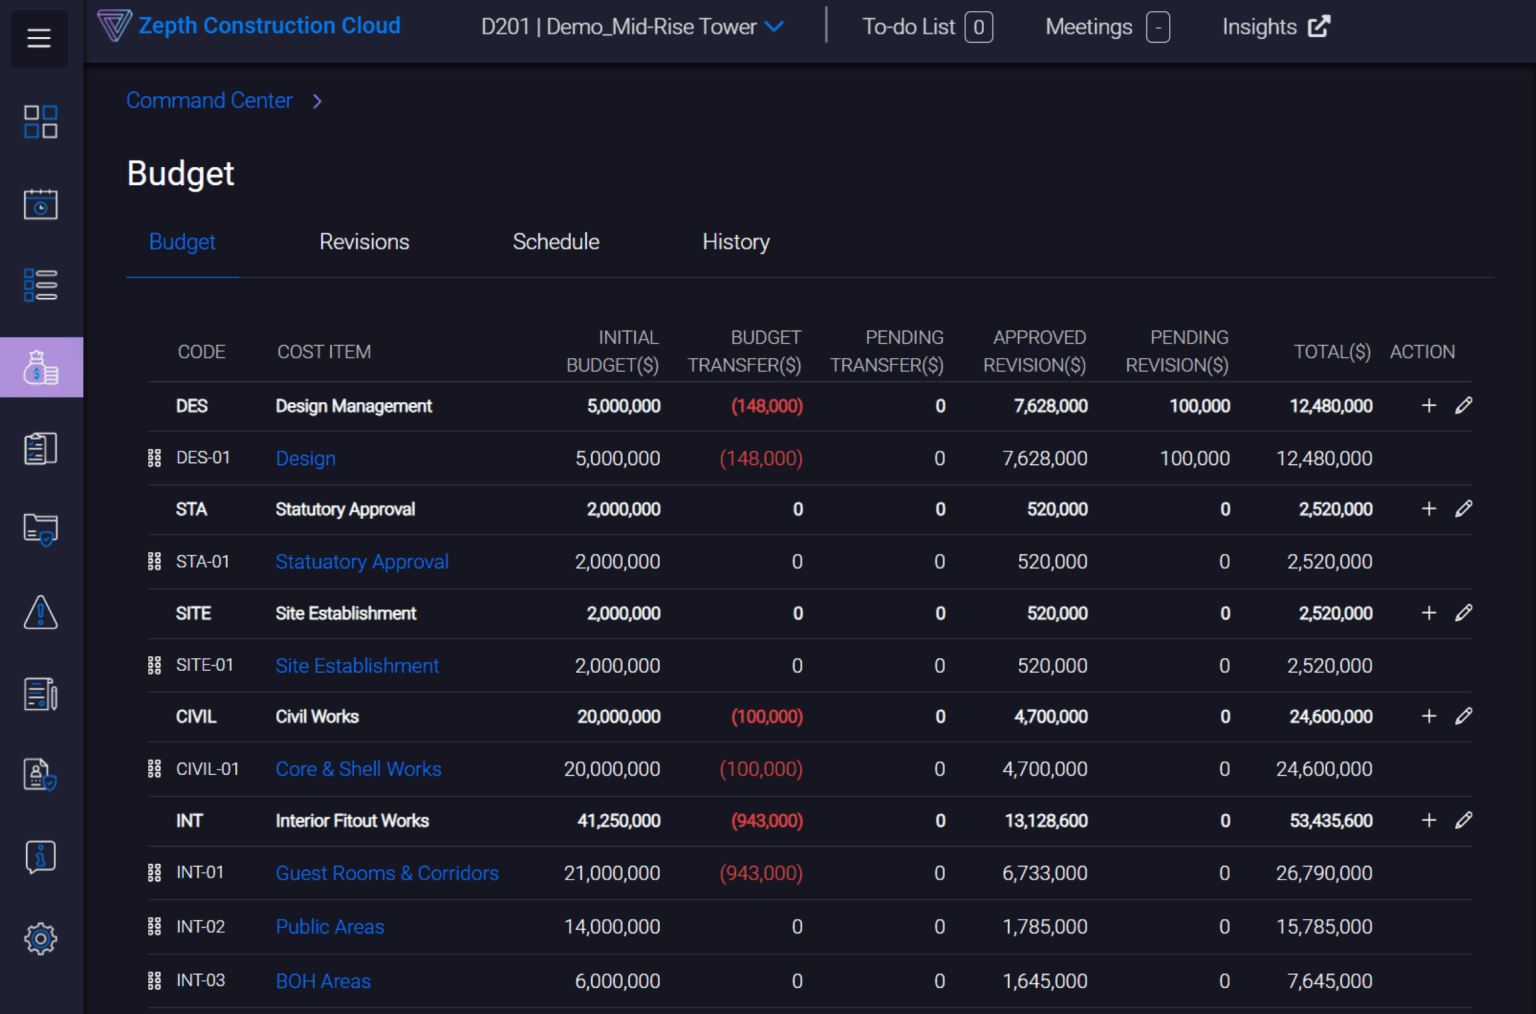This screenshot has width=1536, height=1014.
Task: Select the 53,435,600 total value
Action: click(1331, 821)
